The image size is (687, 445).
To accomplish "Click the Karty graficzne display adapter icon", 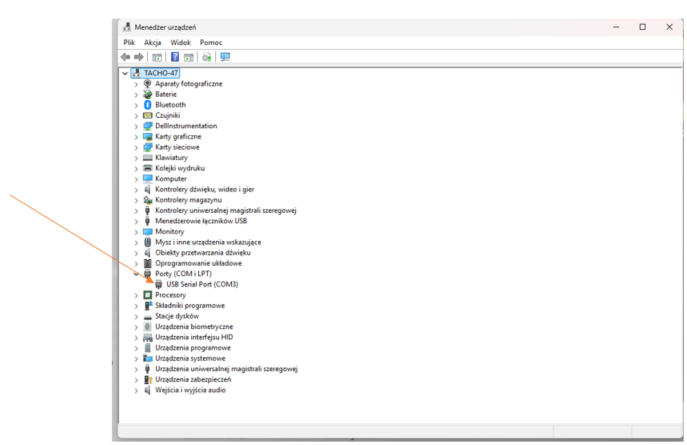I will click(x=148, y=137).
